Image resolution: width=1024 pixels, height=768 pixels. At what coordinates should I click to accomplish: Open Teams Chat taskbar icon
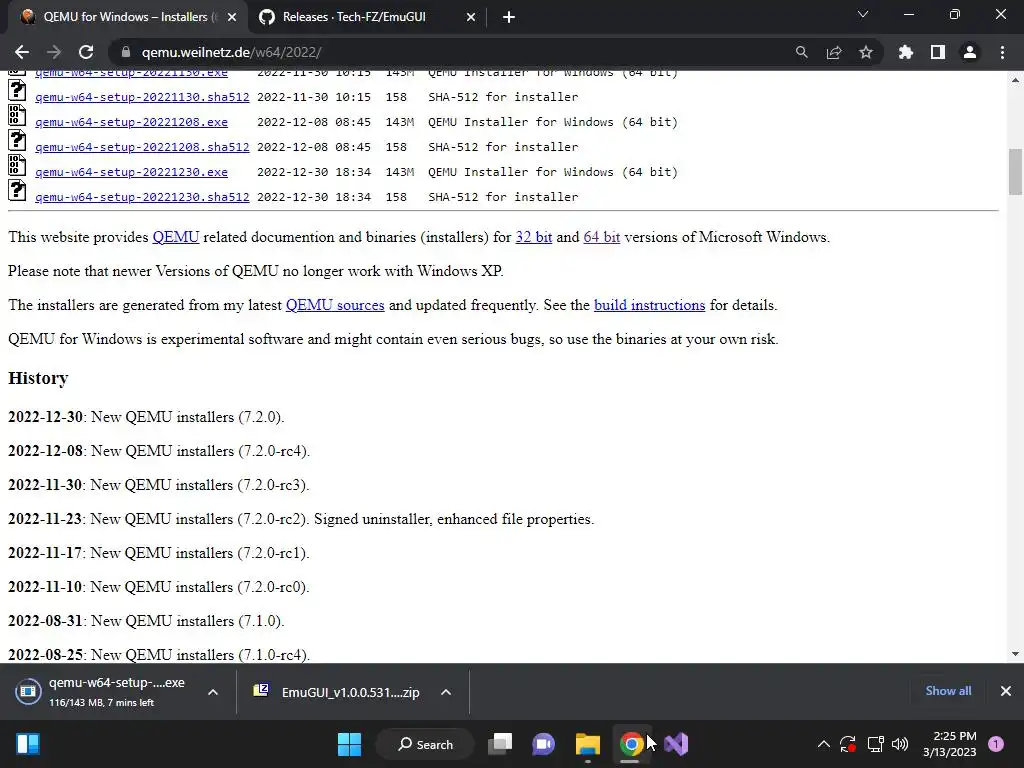tap(543, 744)
